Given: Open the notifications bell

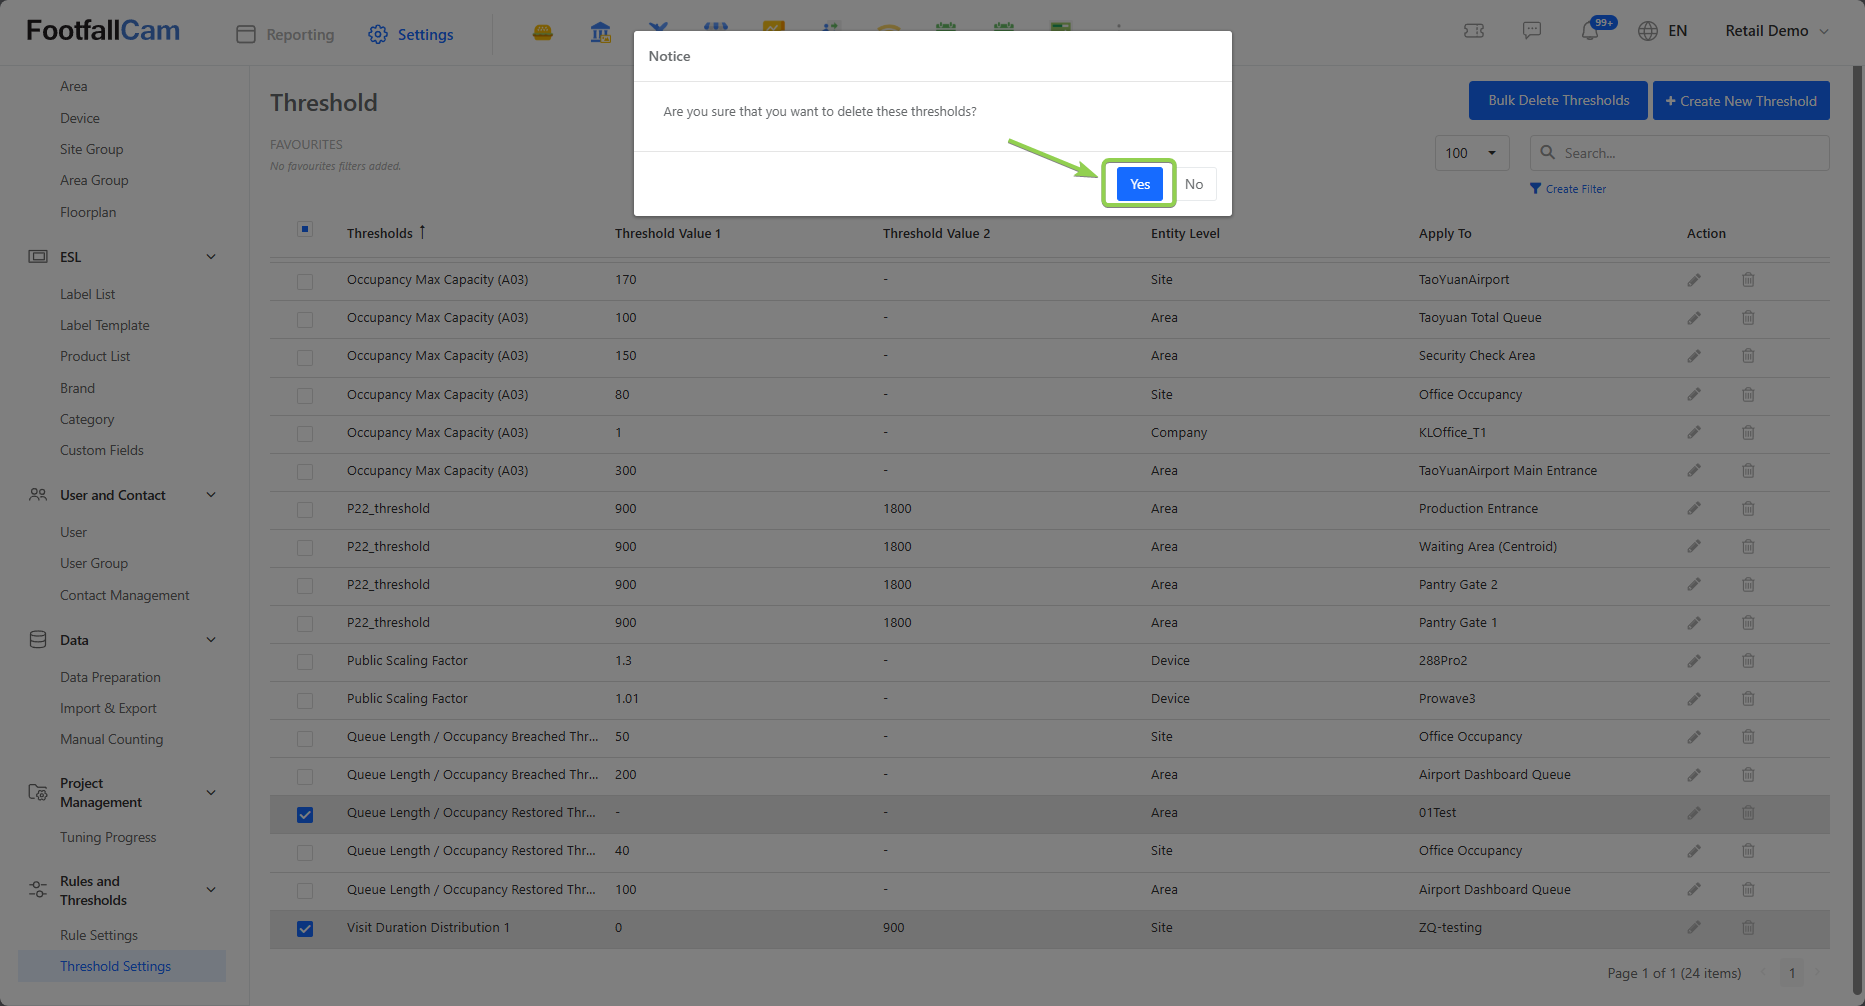Looking at the screenshot, I should click(1589, 31).
